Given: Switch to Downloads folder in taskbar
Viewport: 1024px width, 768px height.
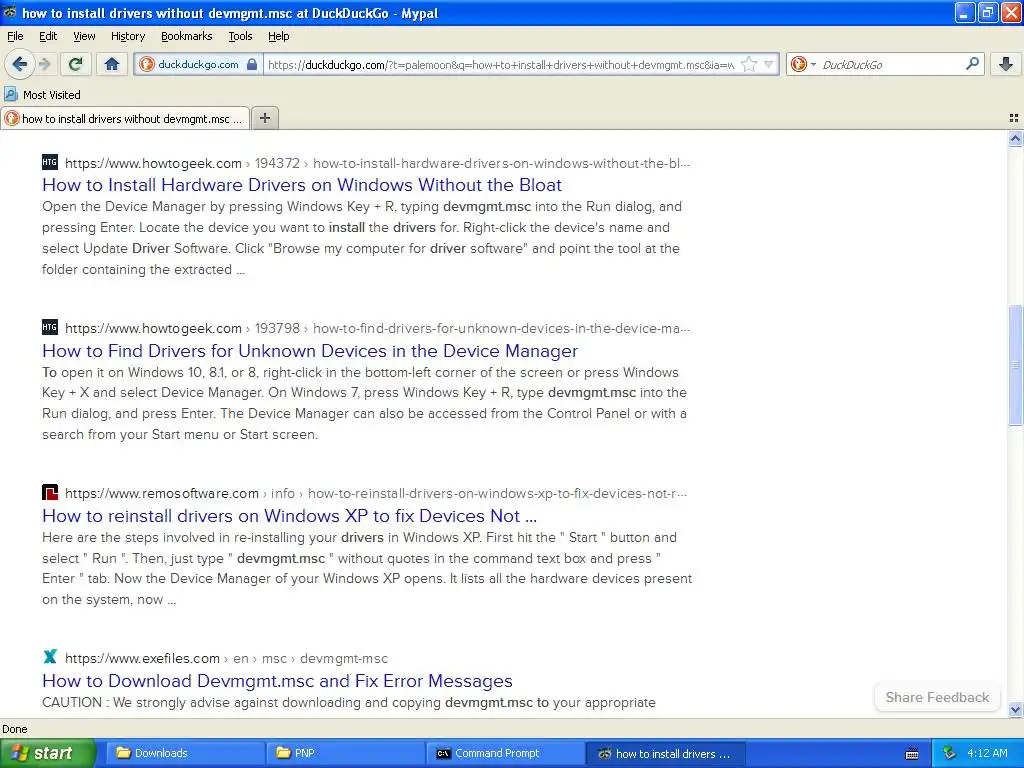Looking at the screenshot, I should coord(185,753).
